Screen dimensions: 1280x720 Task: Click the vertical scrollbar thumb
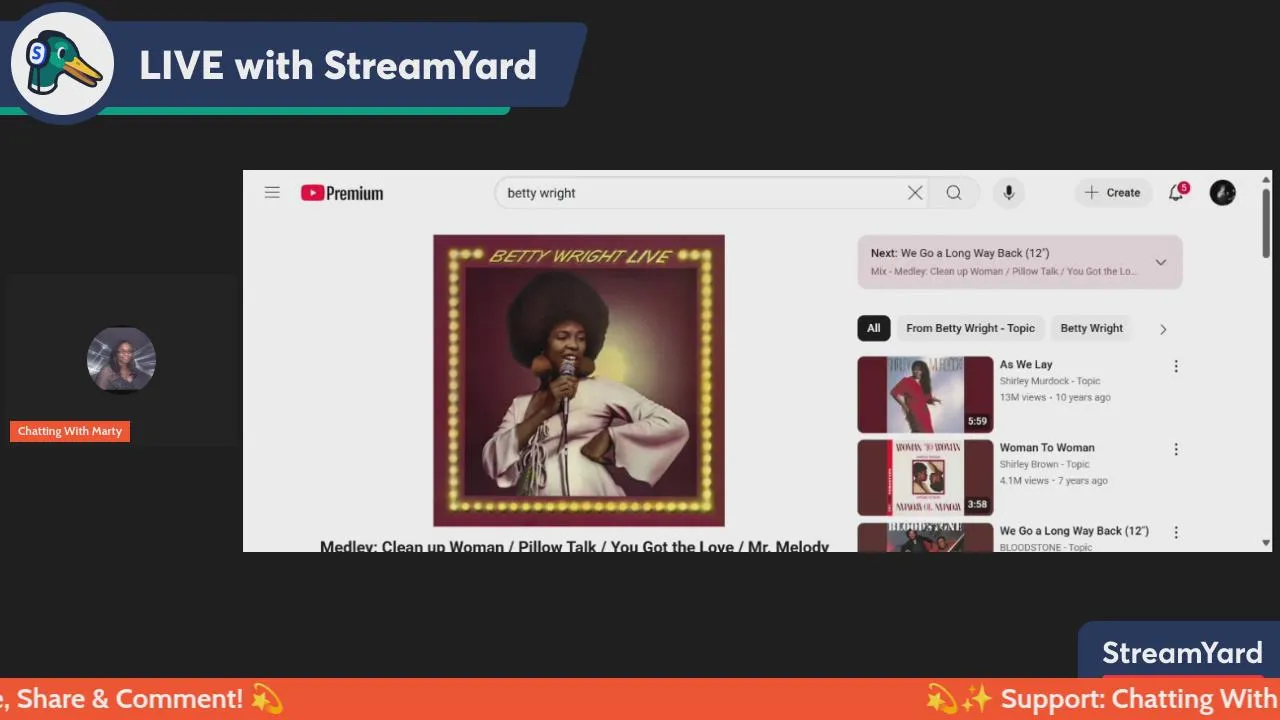(x=1266, y=222)
